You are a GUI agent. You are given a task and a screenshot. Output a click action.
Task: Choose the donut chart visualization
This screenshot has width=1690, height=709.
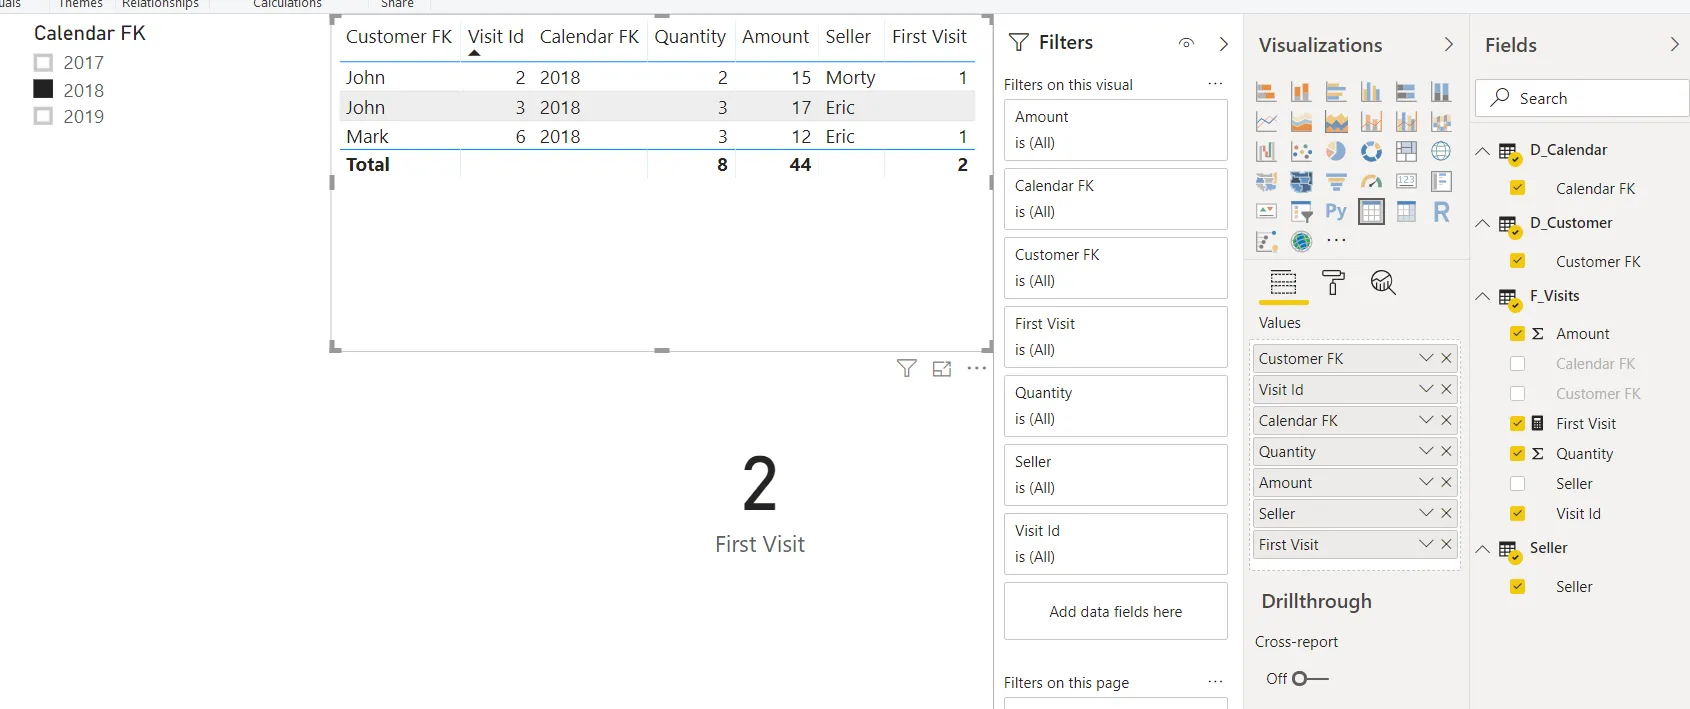pos(1371,151)
